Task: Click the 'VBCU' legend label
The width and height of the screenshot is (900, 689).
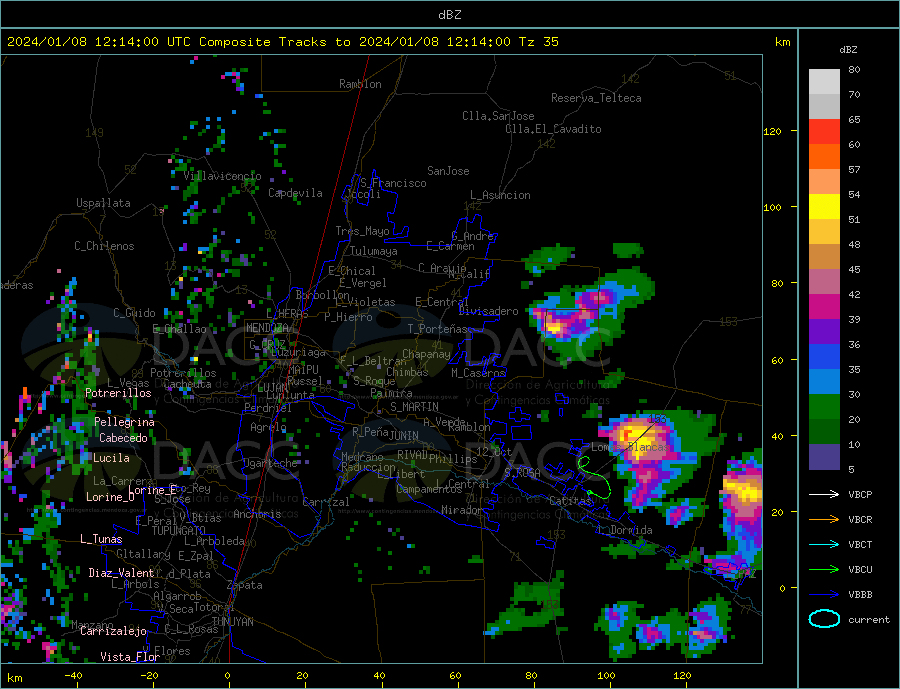Action: [x=860, y=570]
